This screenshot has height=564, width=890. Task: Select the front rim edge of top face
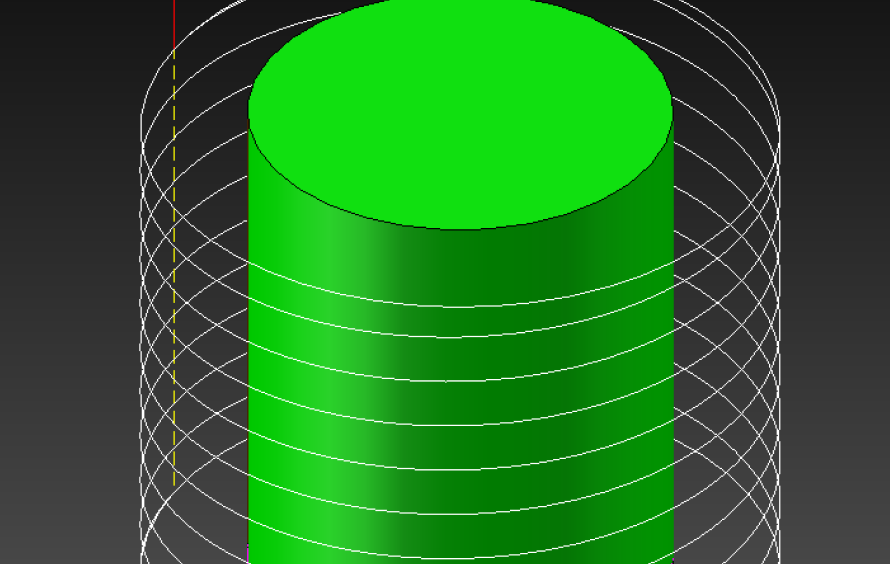460,229
